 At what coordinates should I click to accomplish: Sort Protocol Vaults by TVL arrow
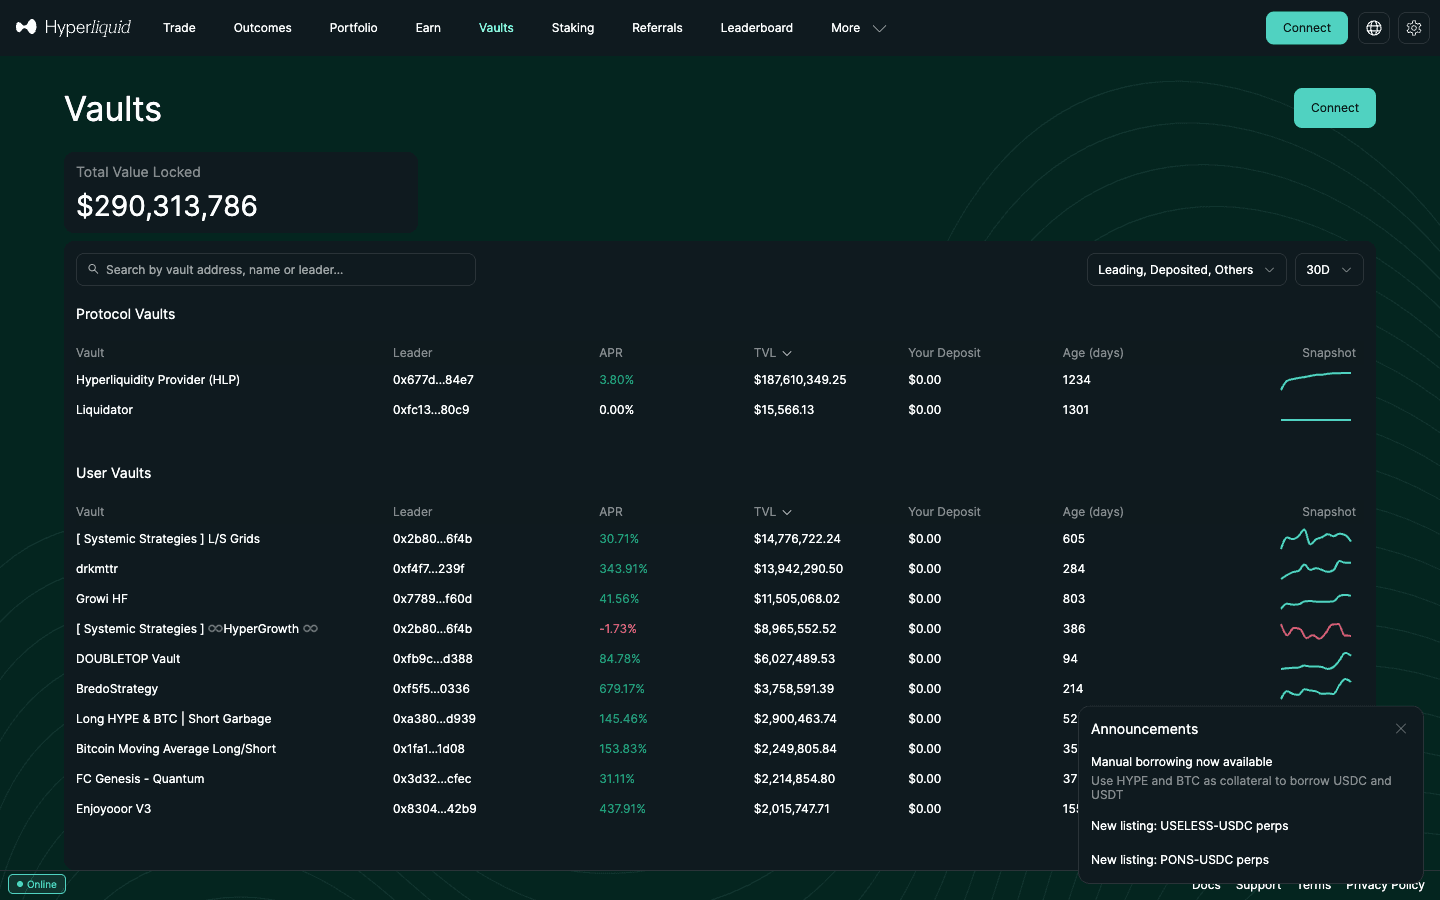[x=787, y=353]
